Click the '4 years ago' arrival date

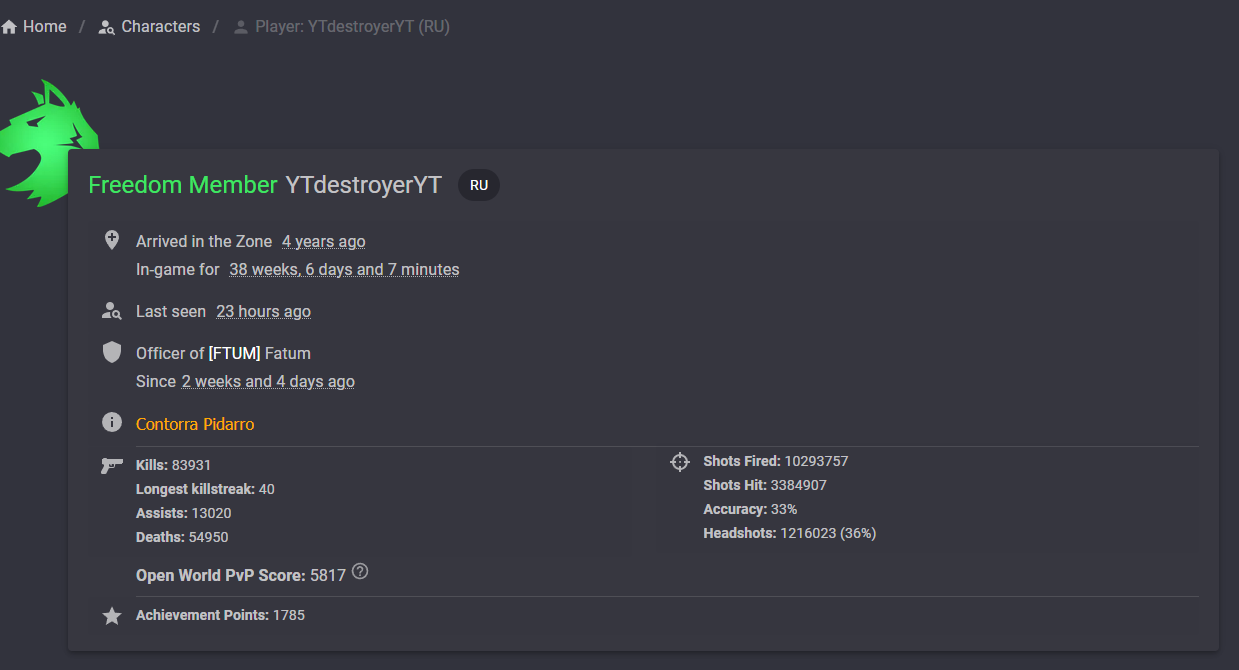pyautogui.click(x=323, y=241)
